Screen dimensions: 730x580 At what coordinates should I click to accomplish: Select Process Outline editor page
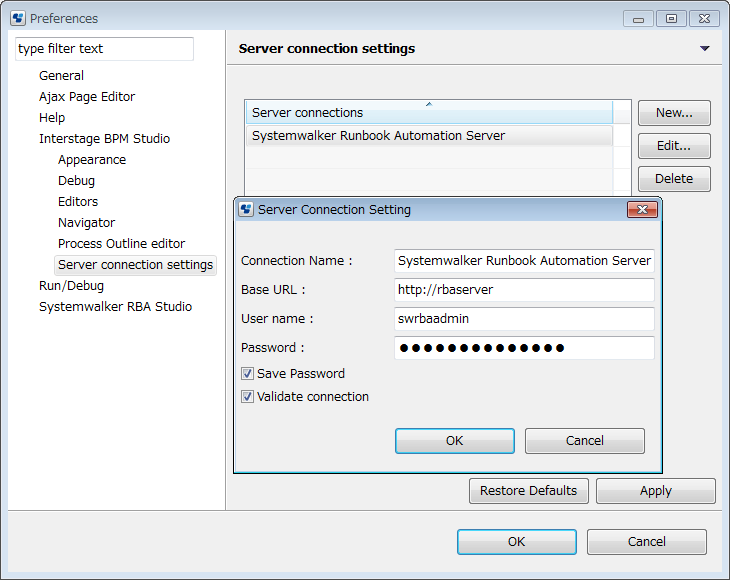coord(121,243)
